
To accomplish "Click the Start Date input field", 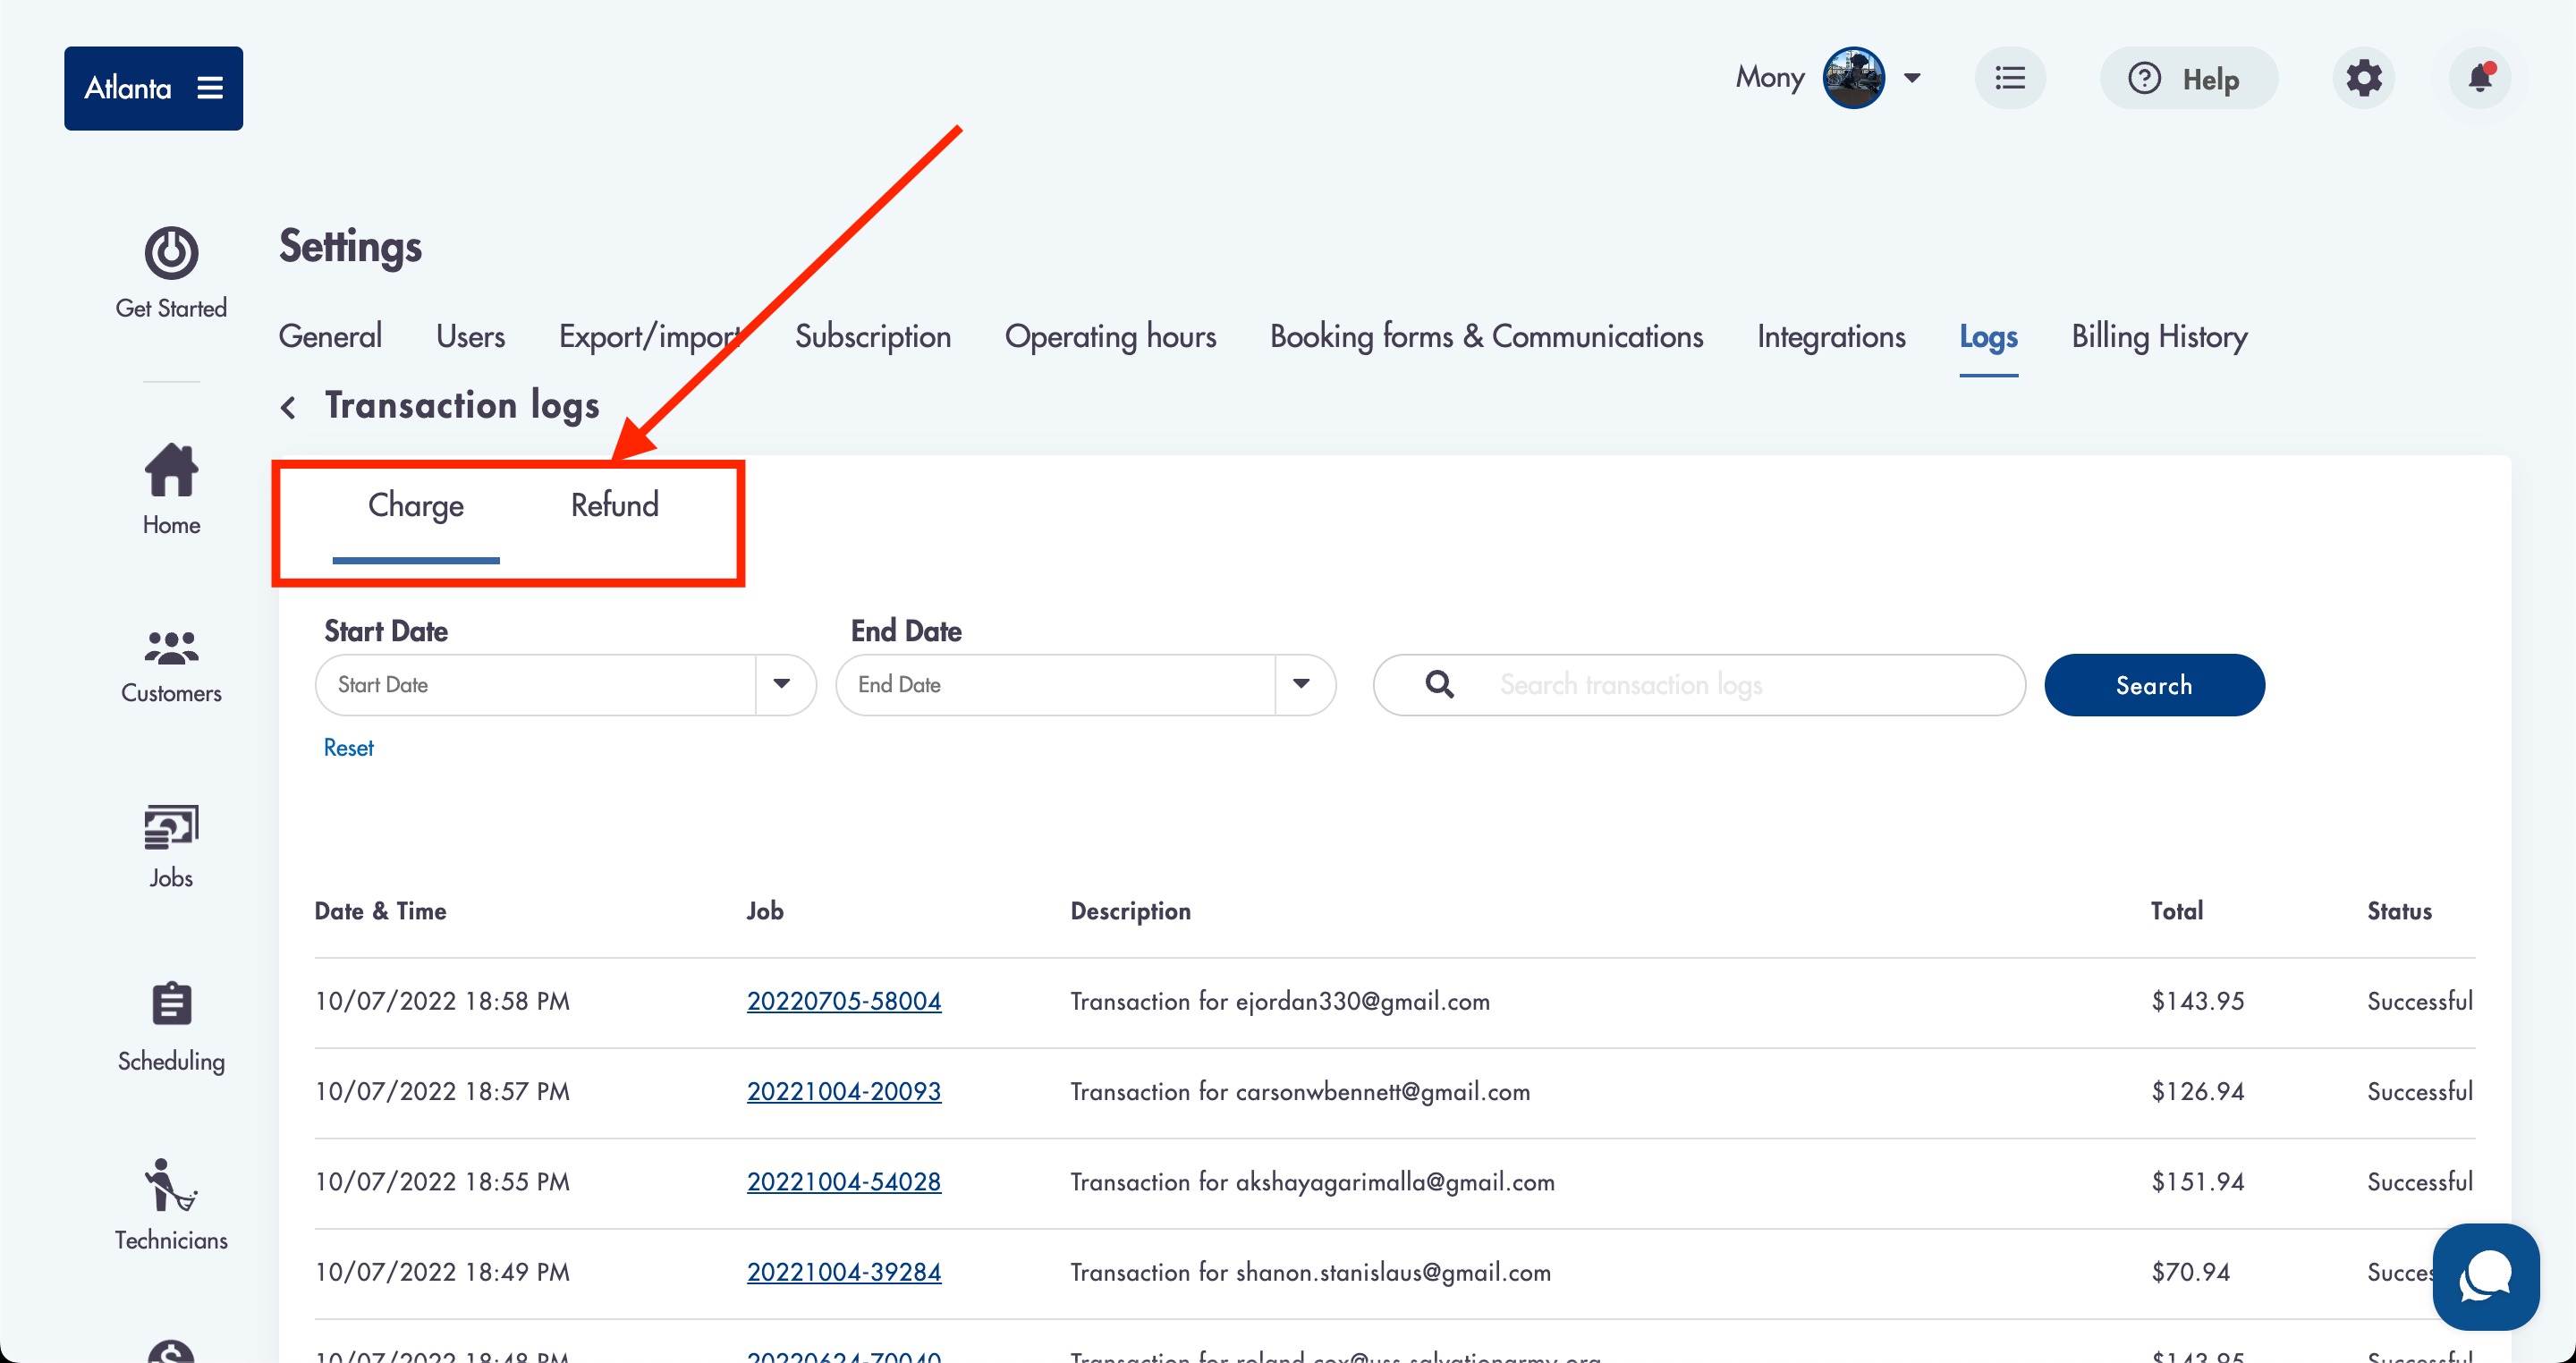I will coord(535,685).
